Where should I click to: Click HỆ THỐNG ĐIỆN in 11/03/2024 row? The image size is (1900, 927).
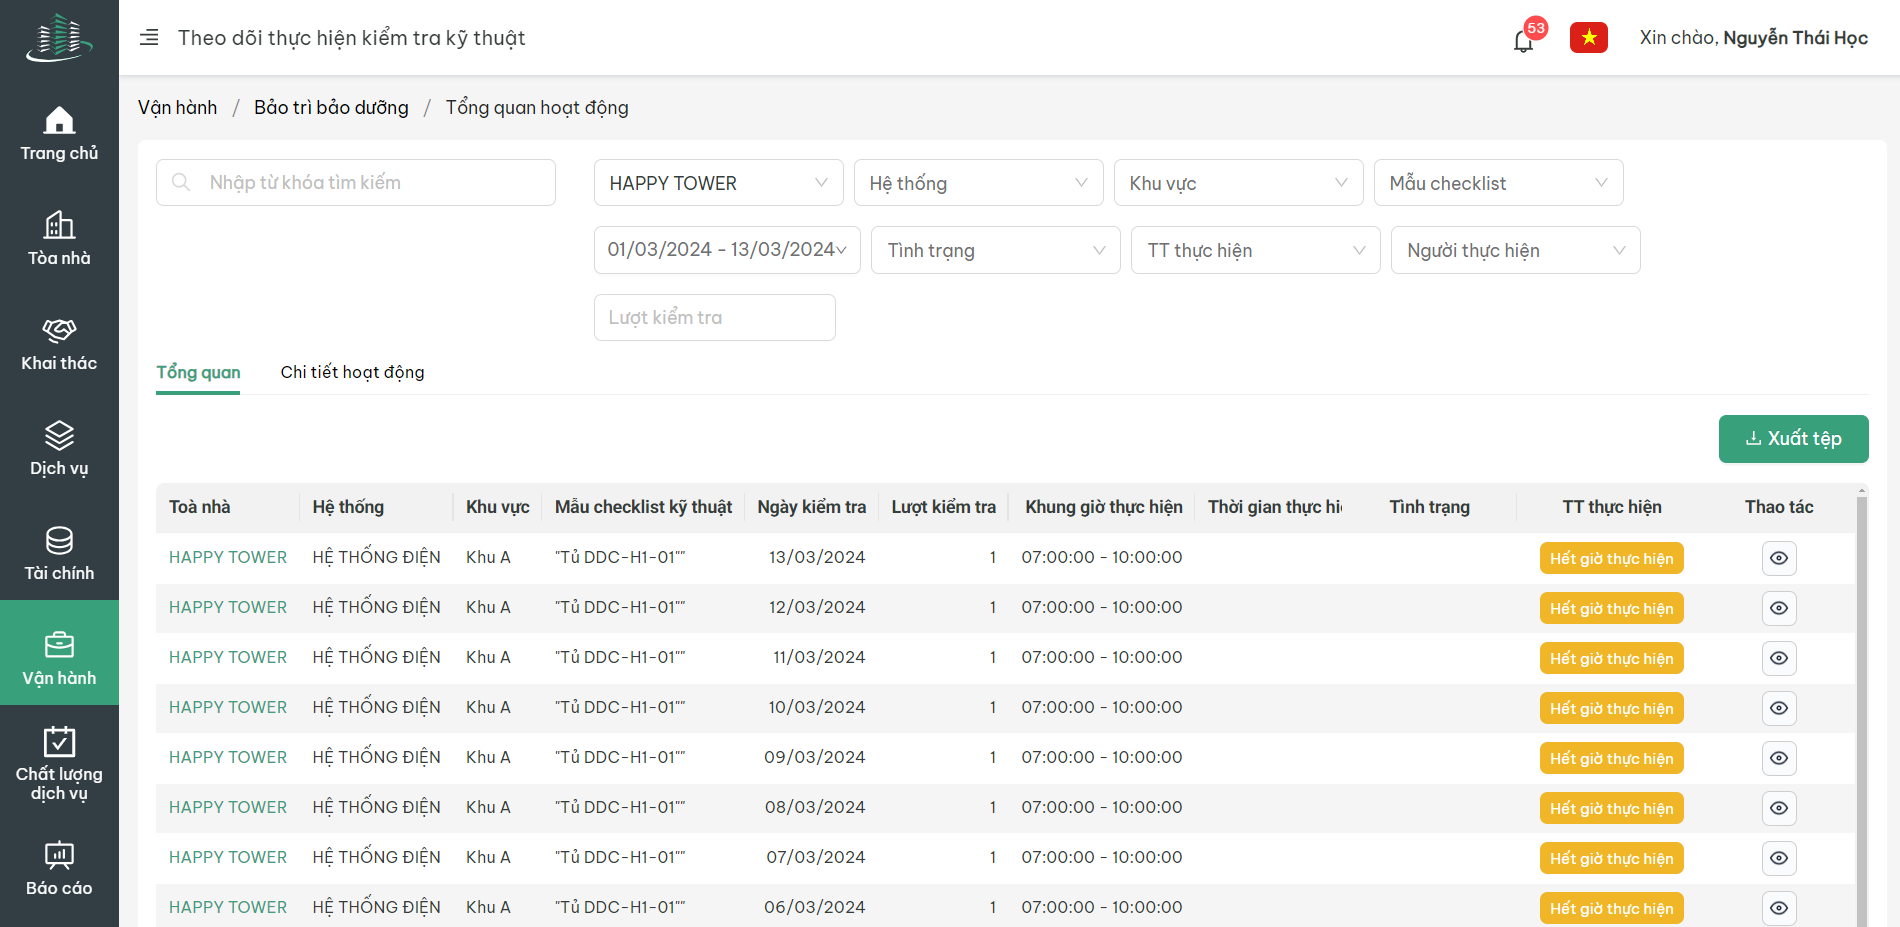[376, 657]
